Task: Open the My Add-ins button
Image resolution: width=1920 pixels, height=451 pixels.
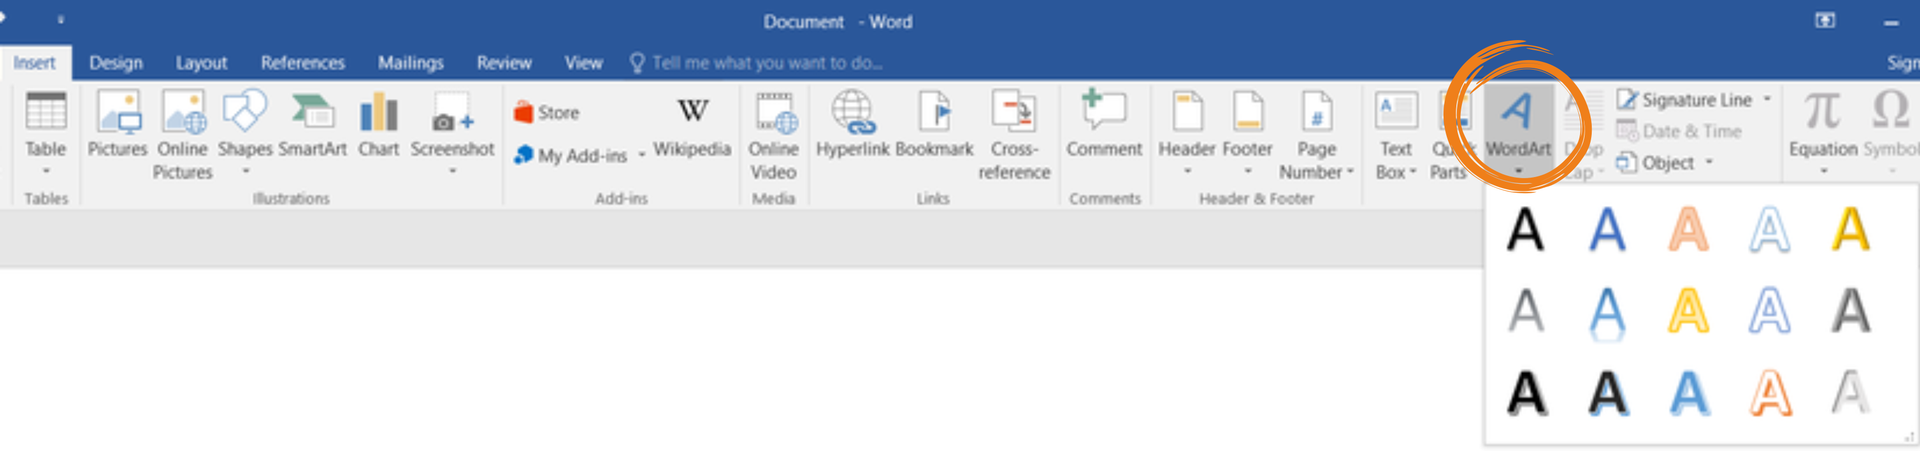Action: 571,155
